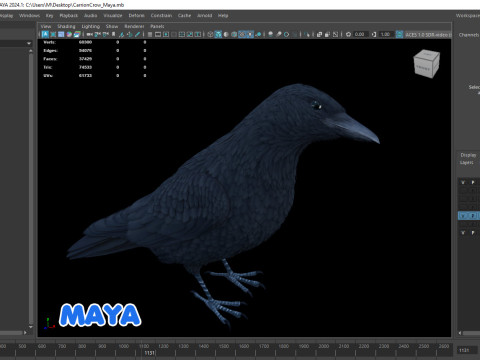Click the Smooth Shade All icon
The image size is (480, 360).
point(218,34)
